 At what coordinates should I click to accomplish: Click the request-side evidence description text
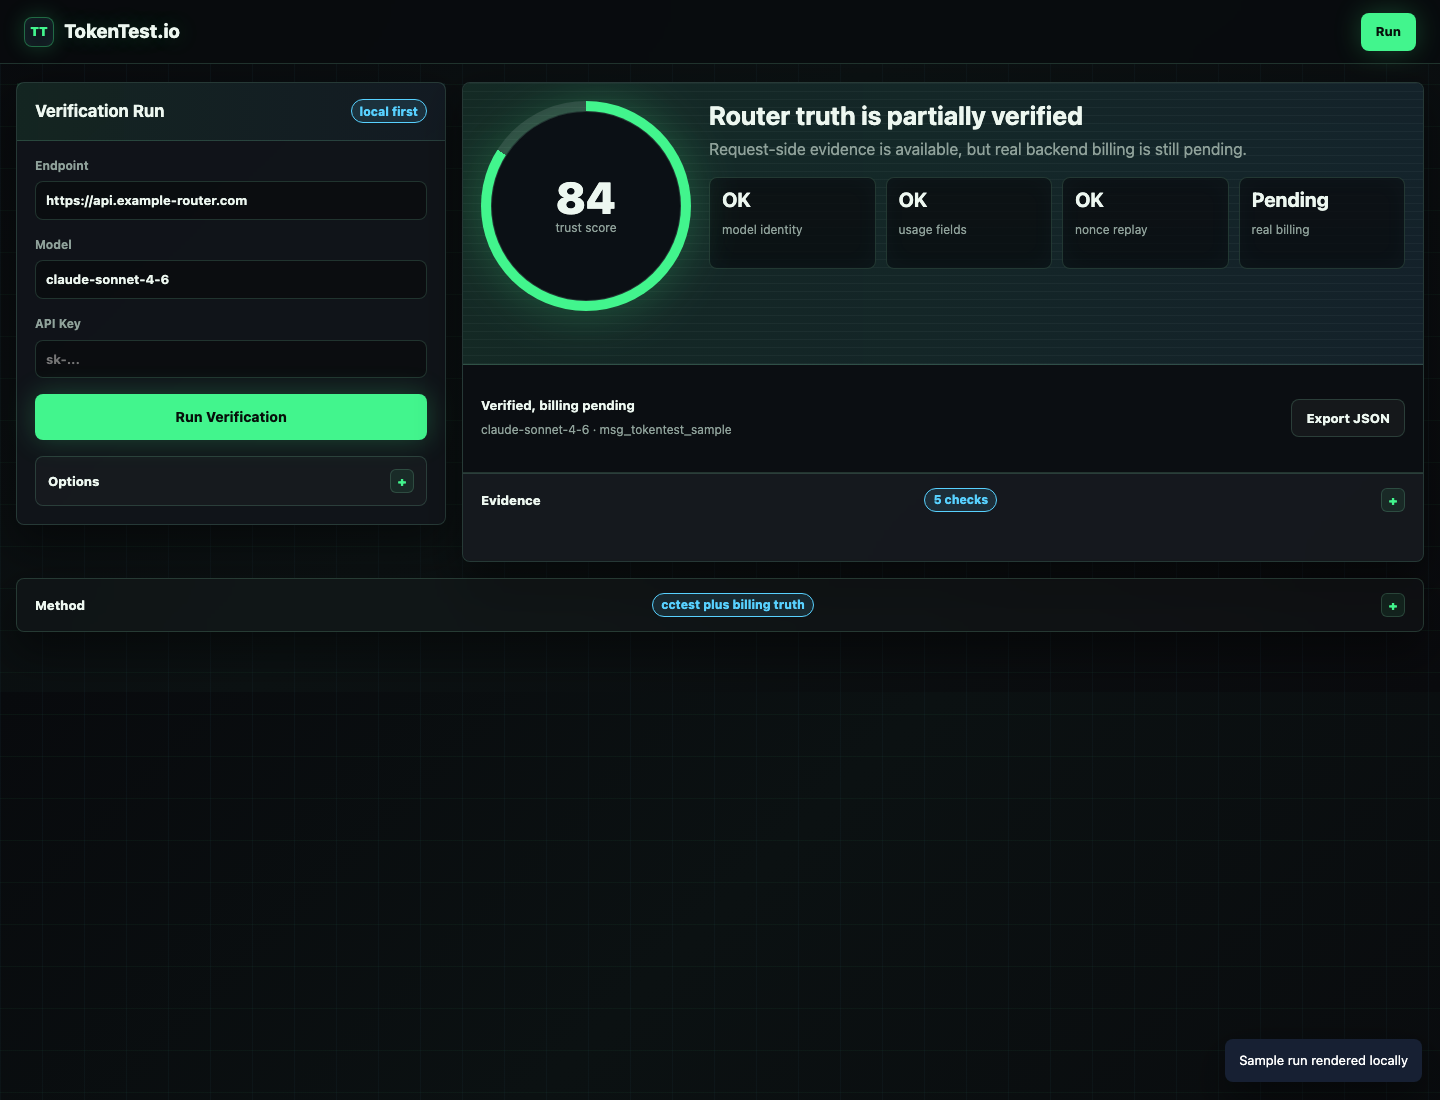pyautogui.click(x=978, y=150)
